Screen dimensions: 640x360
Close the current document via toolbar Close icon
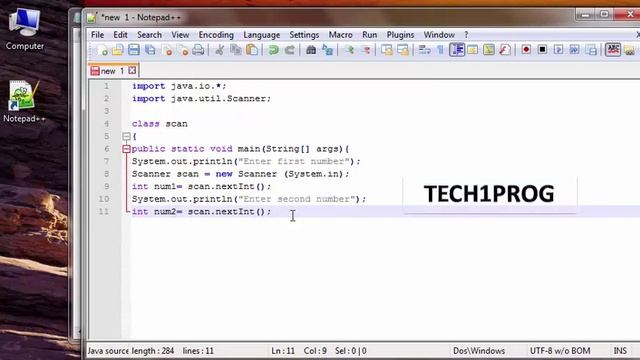click(x=167, y=50)
